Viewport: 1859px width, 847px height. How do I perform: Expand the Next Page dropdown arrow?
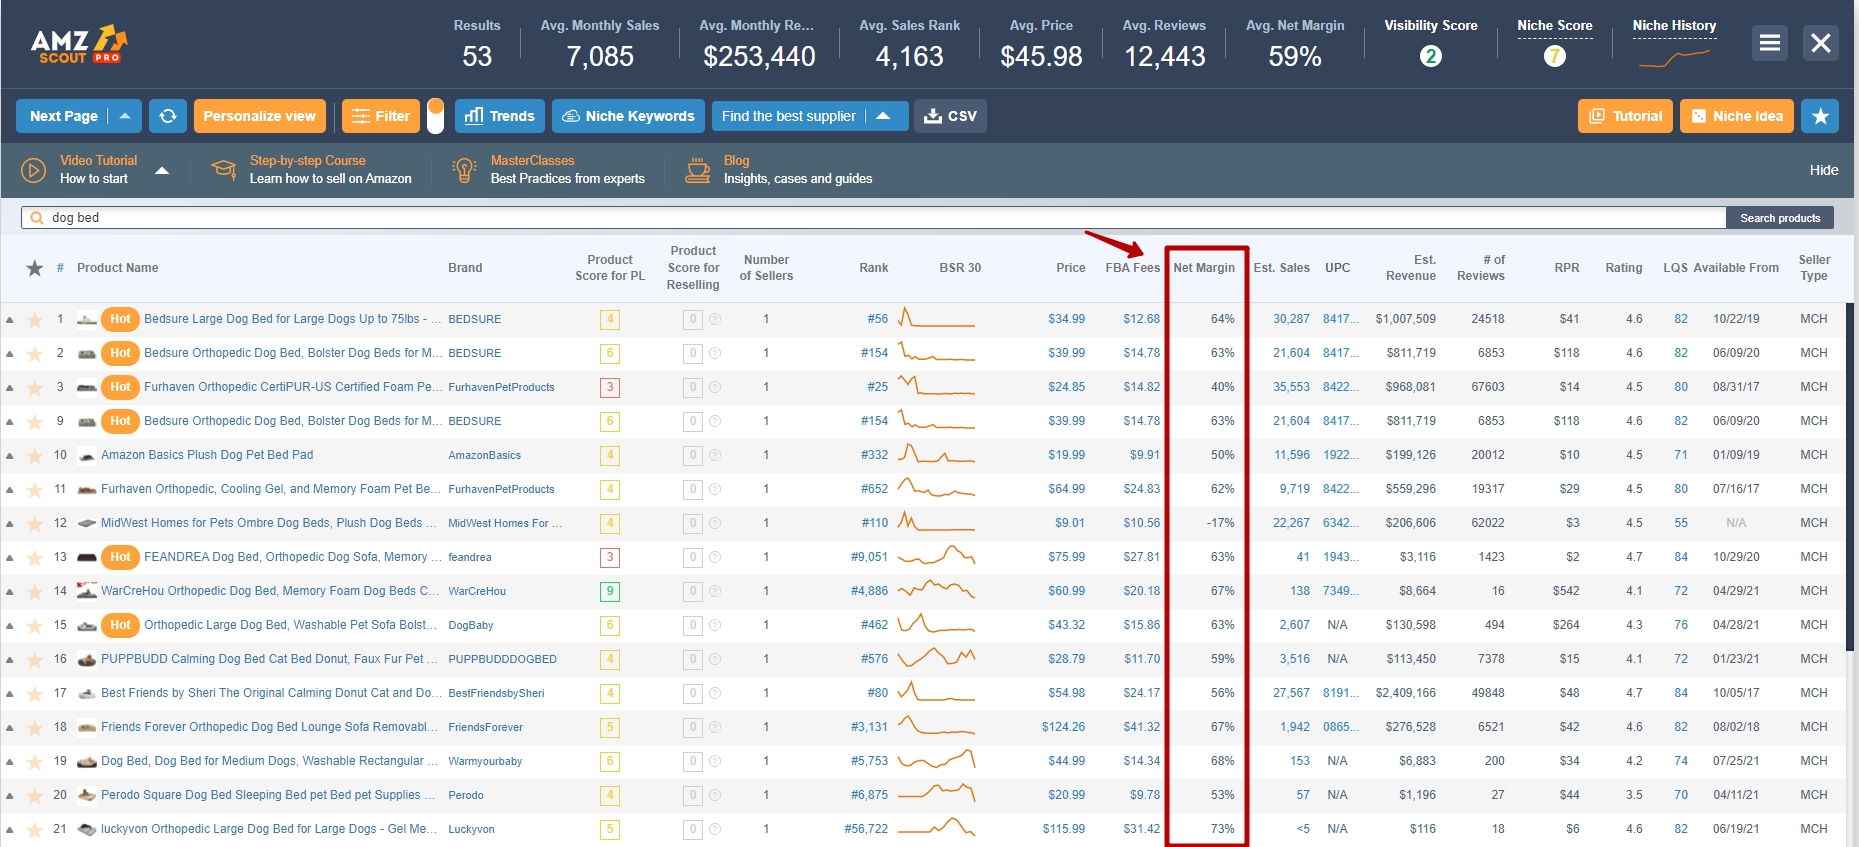[125, 116]
